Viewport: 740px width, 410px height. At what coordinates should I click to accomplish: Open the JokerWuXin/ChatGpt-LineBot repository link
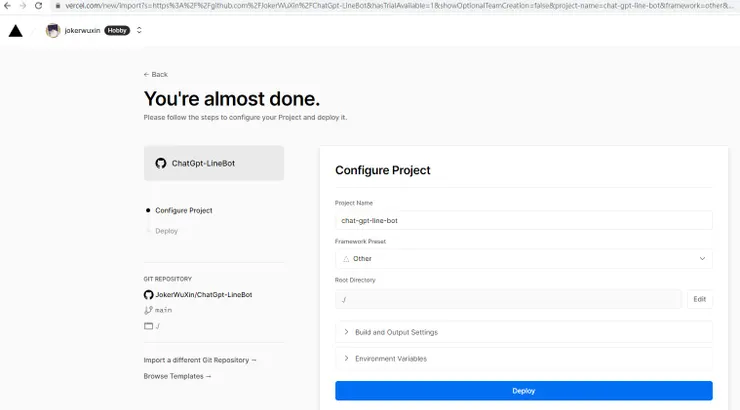[x=203, y=295]
